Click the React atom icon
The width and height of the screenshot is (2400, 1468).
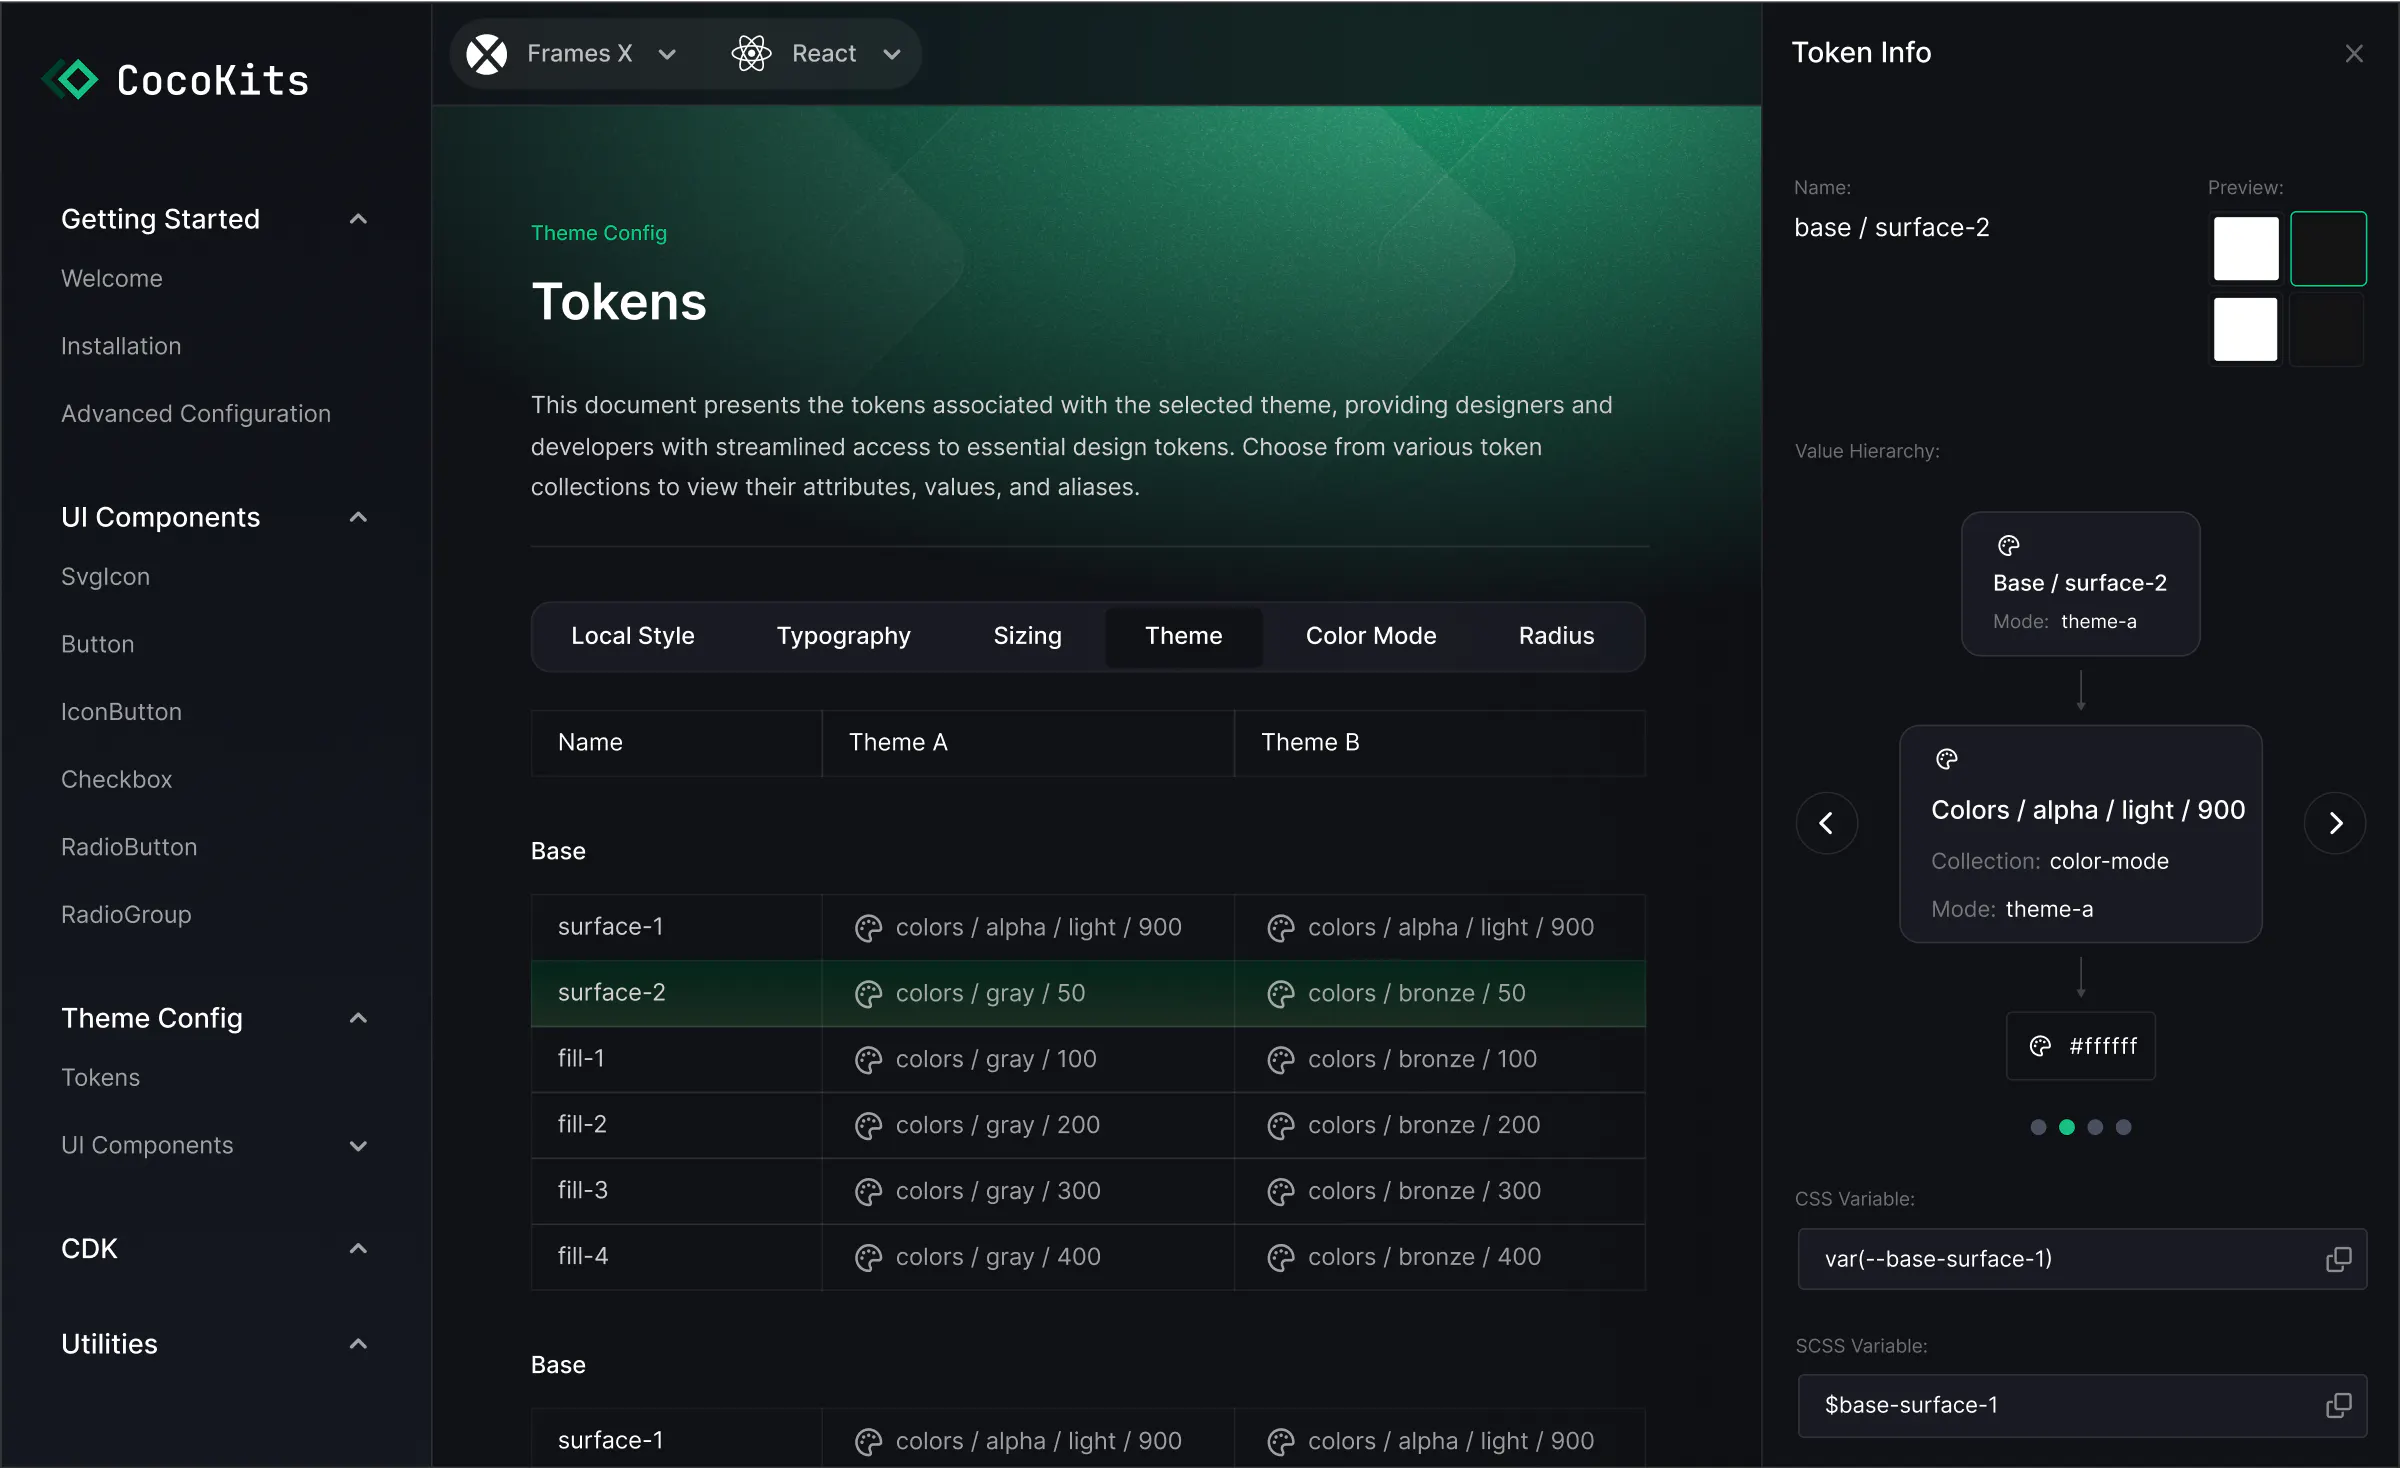pyautogui.click(x=752, y=54)
